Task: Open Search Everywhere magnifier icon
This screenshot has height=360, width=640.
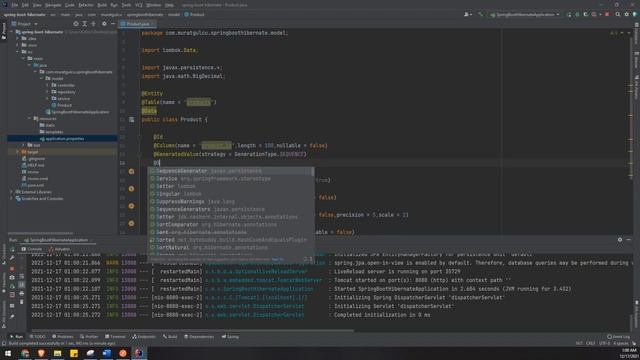Action: pos(618,14)
